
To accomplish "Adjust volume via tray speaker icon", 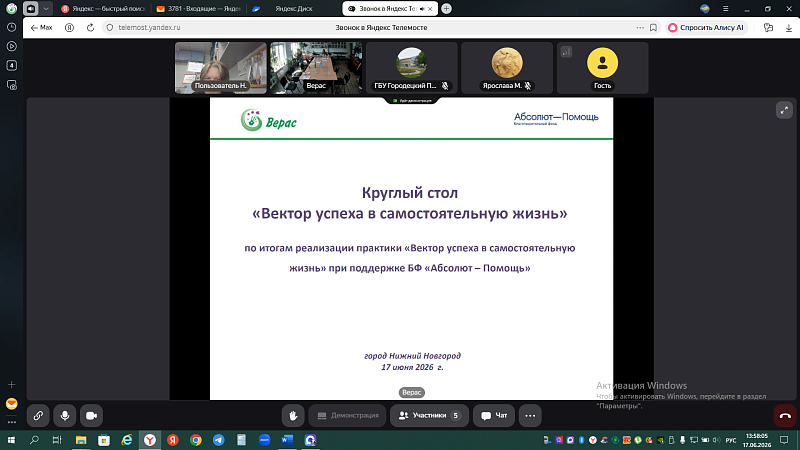I will (x=716, y=440).
